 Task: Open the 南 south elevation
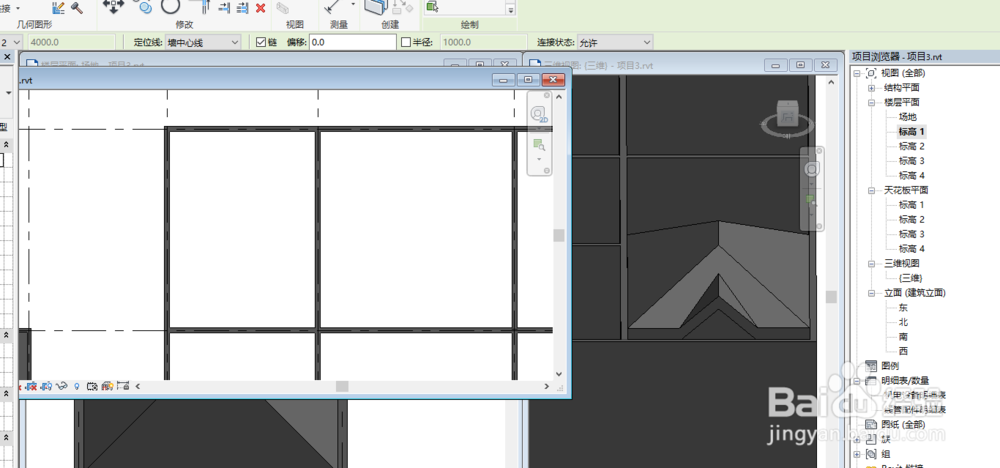coord(903,337)
